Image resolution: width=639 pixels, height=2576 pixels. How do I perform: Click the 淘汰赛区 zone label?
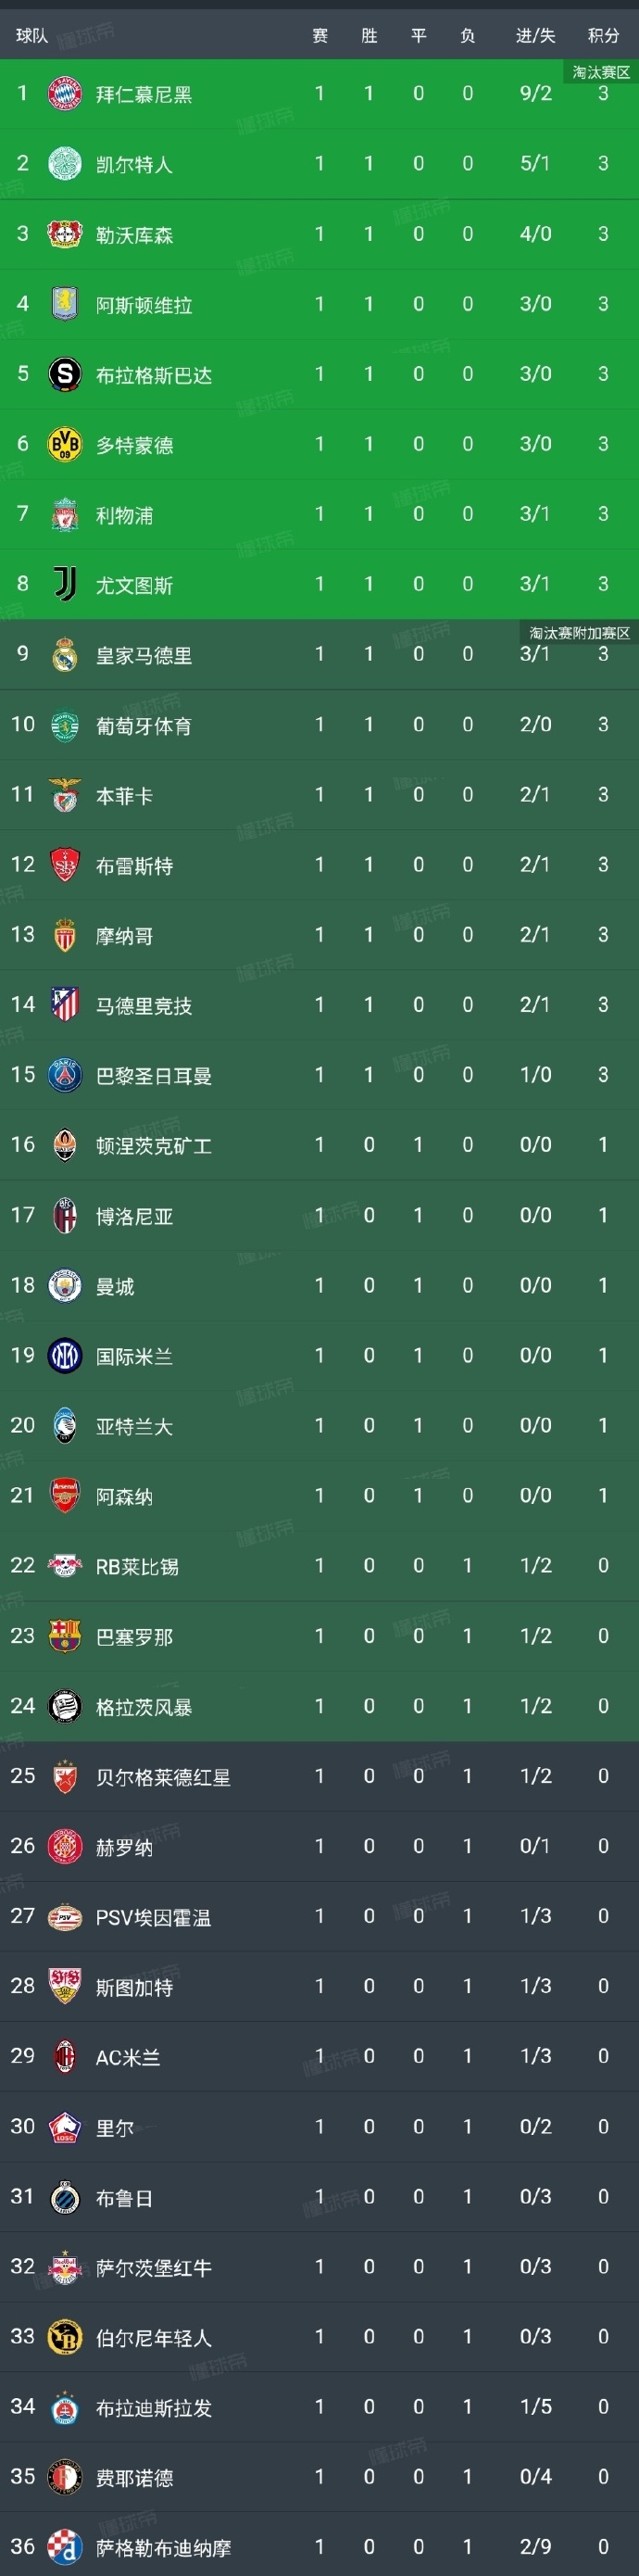(601, 72)
